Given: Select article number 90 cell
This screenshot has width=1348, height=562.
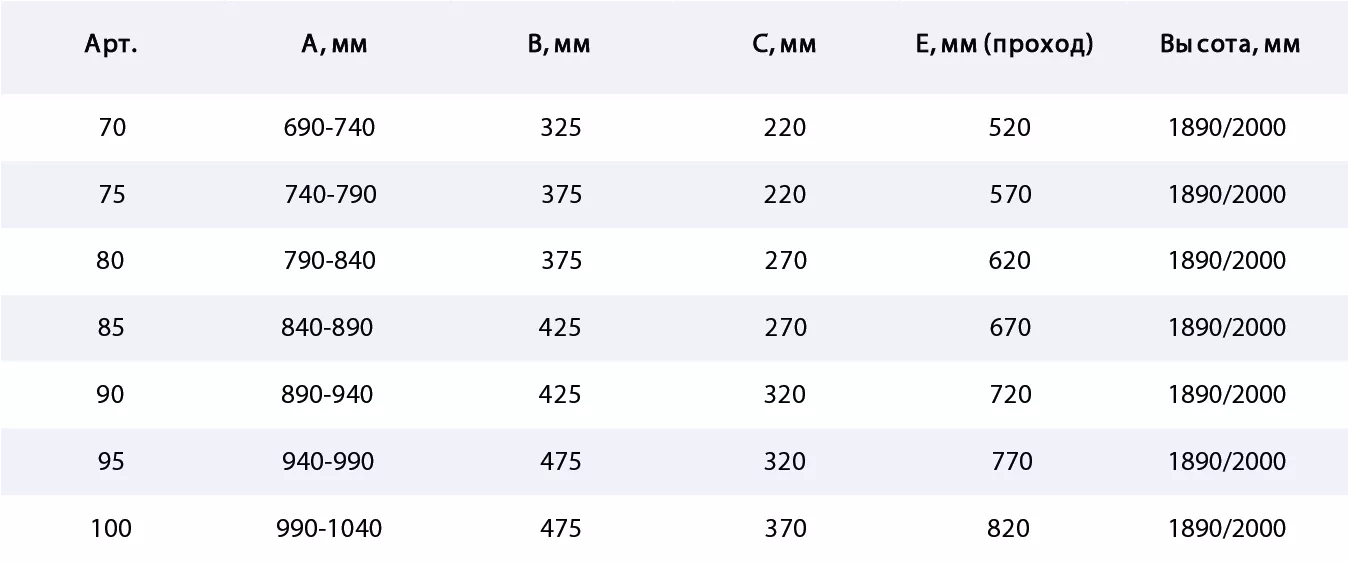Looking at the screenshot, I should click(x=111, y=395).
